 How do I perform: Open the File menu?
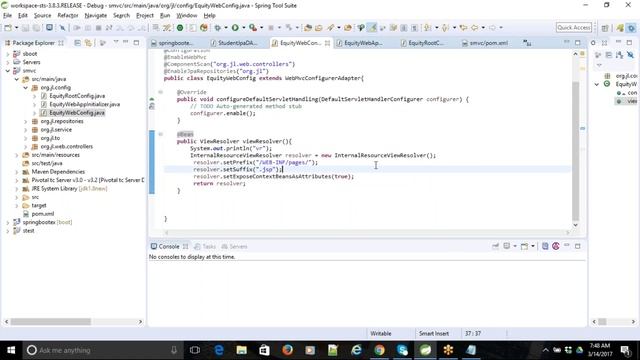(x=7, y=16)
